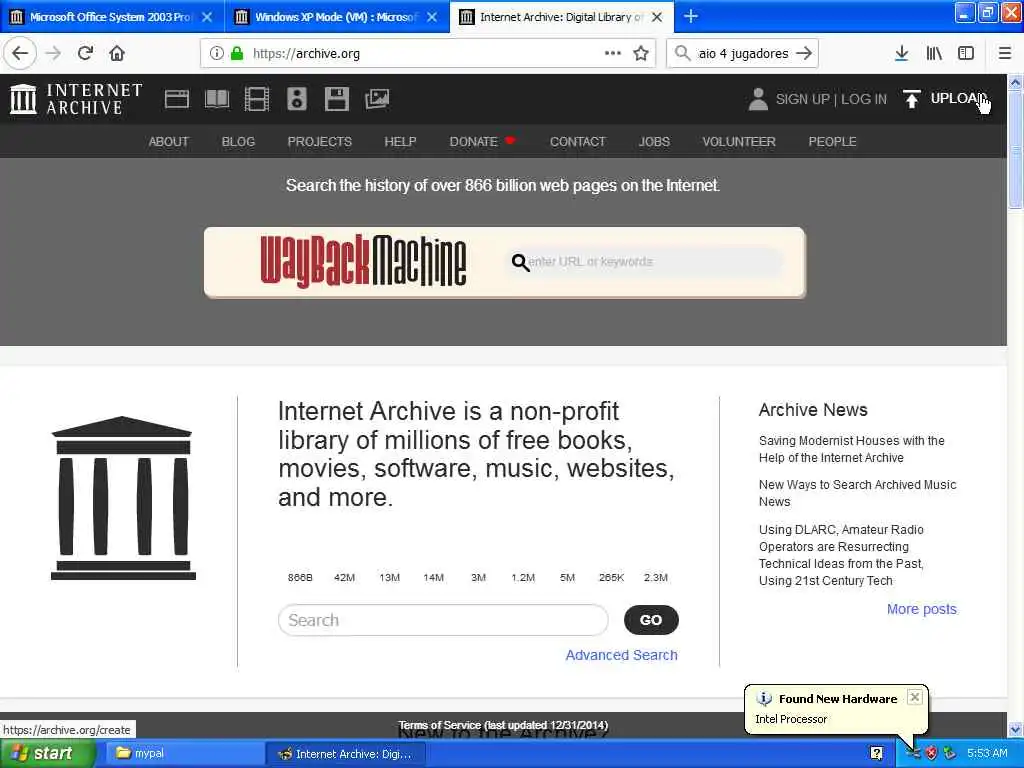Viewport: 1024px width, 768px height.
Task: Click the GO search button
Action: (x=651, y=620)
